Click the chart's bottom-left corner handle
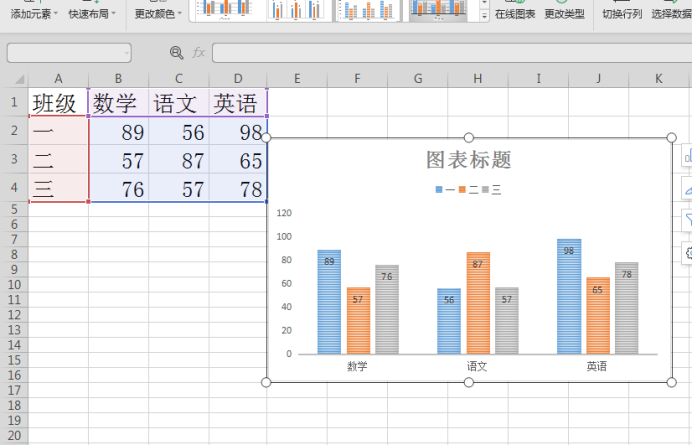This screenshot has height=445, width=692. (266, 382)
